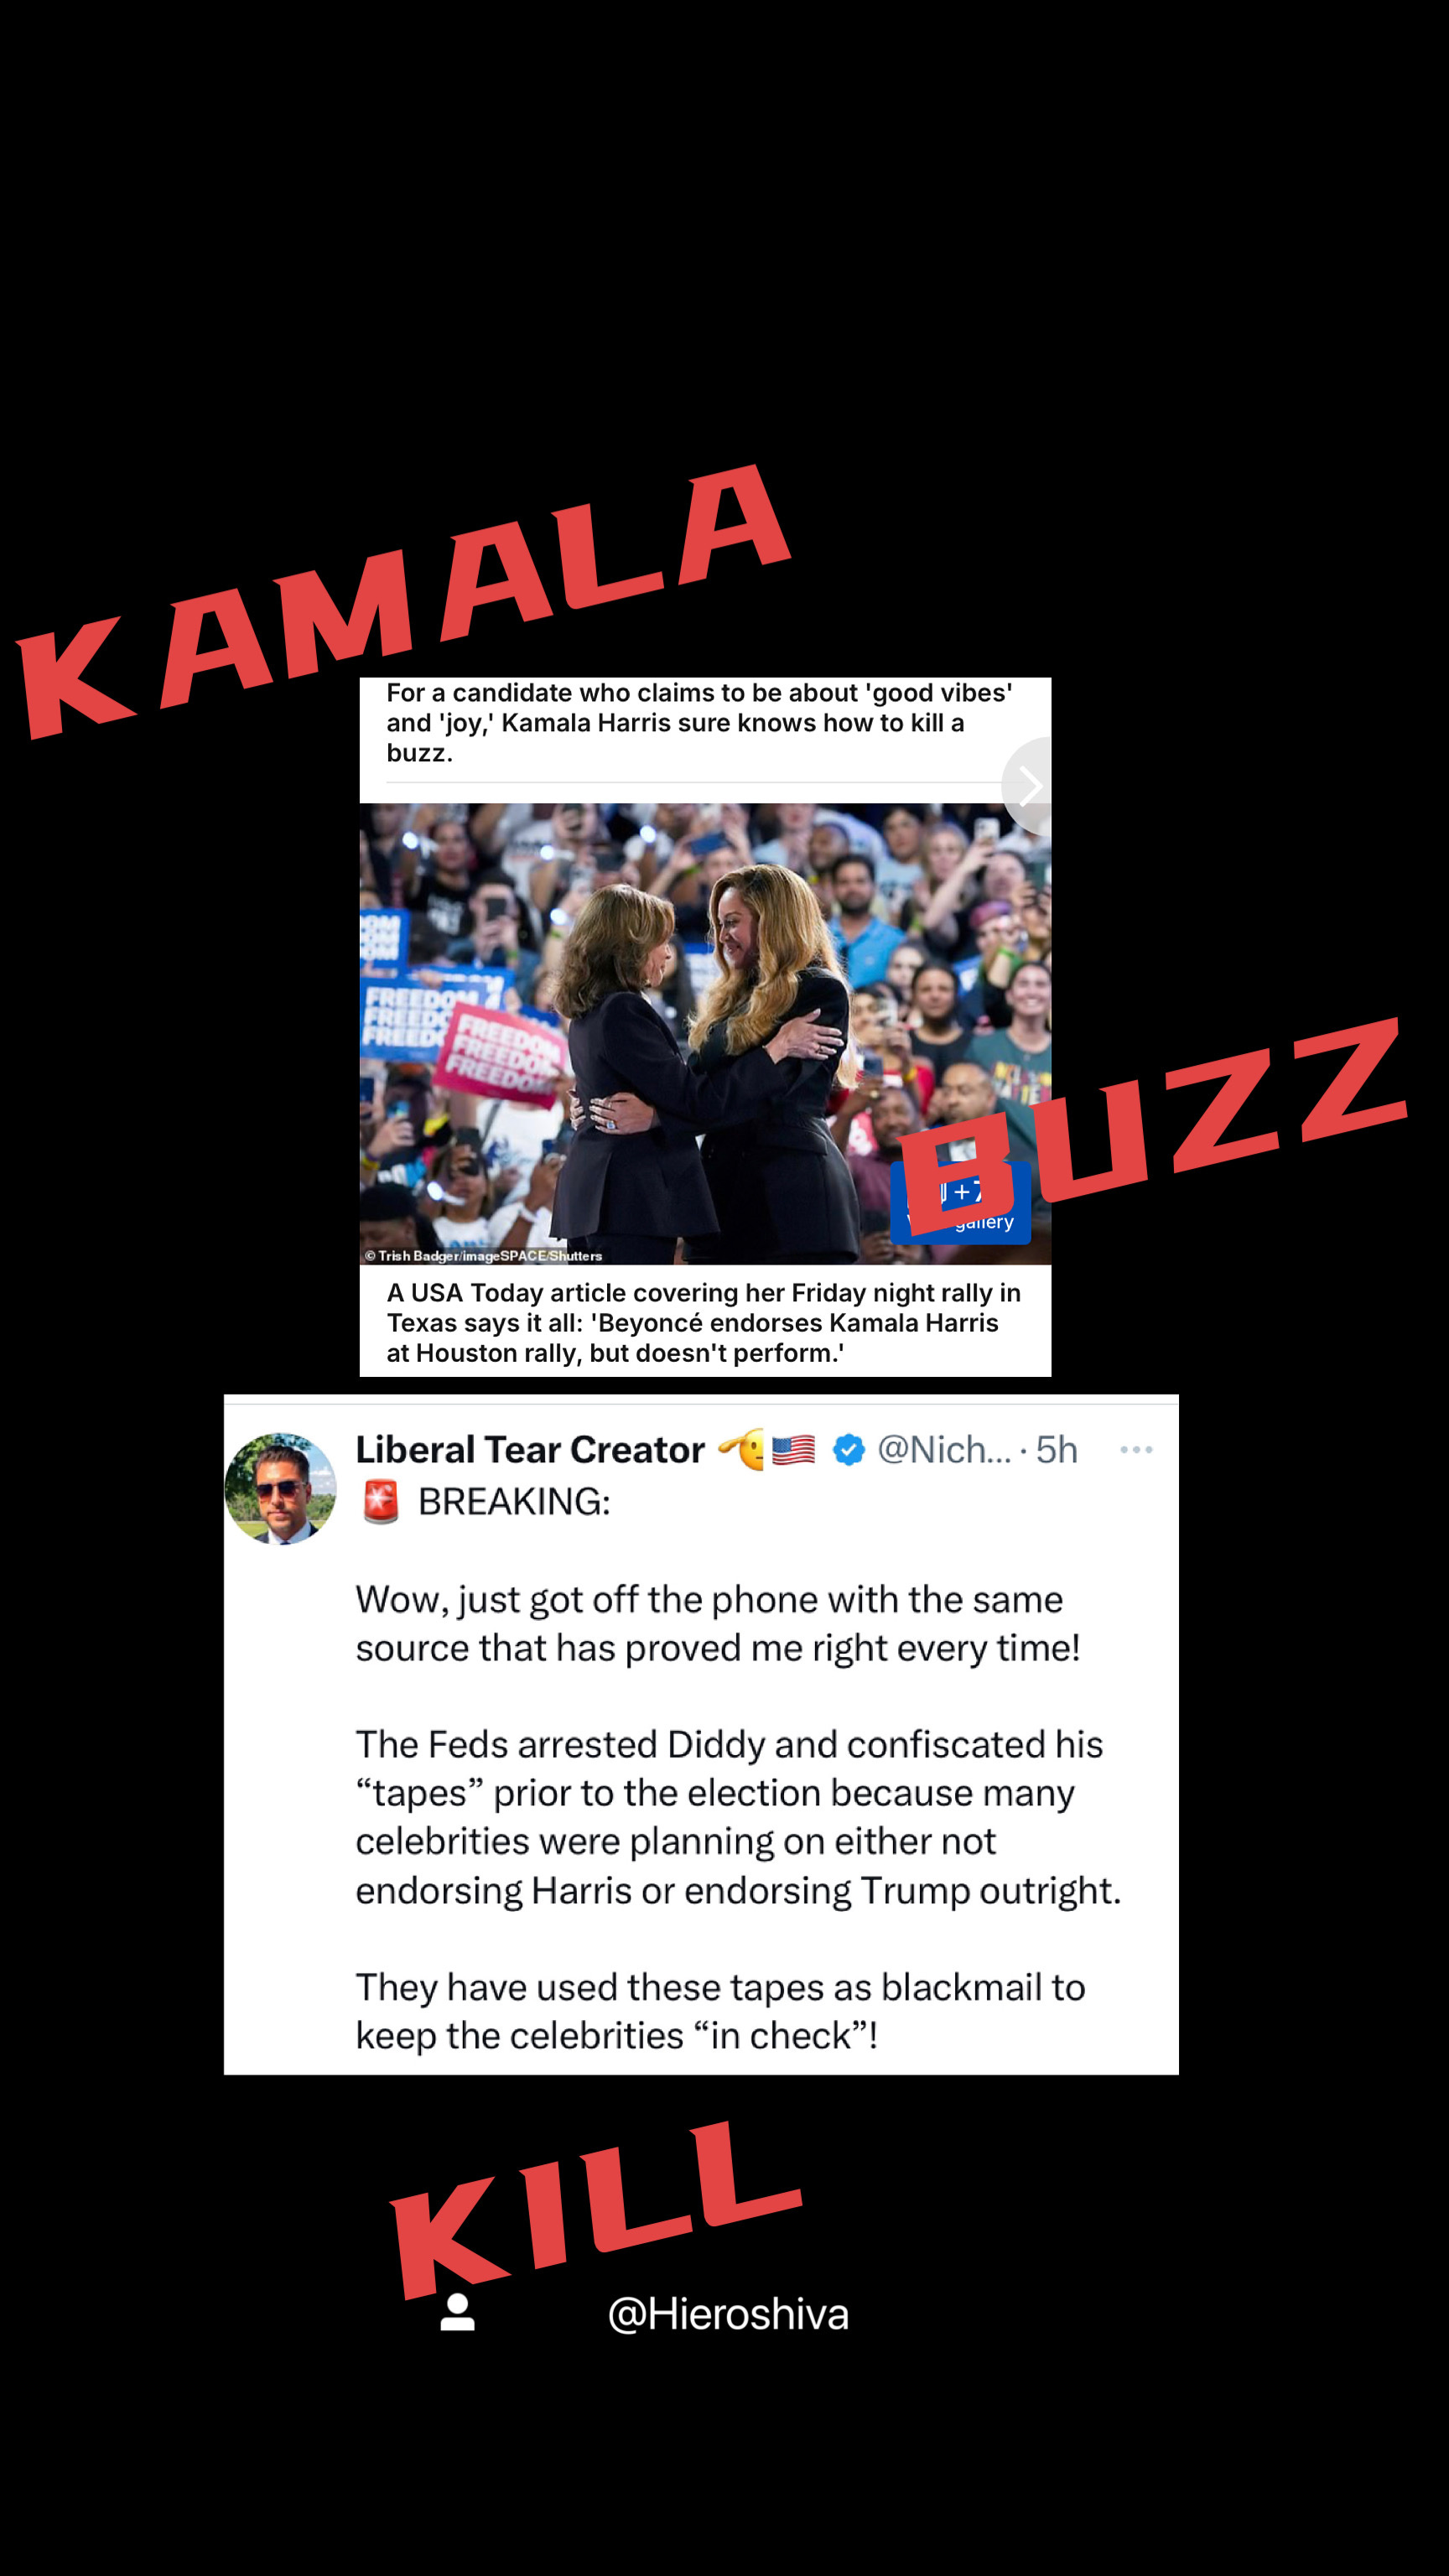Open the blue view gallery button
The width and height of the screenshot is (1449, 2576).
coord(960,1204)
